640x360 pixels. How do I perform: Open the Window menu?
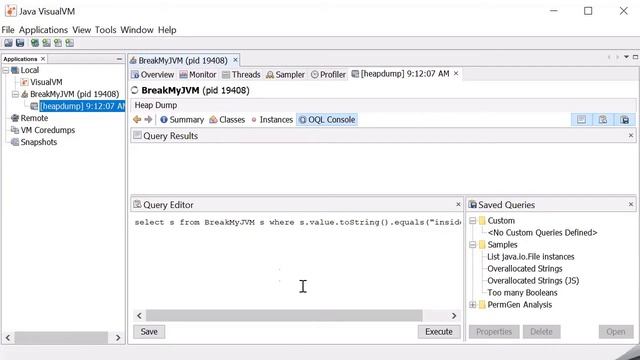point(137,30)
